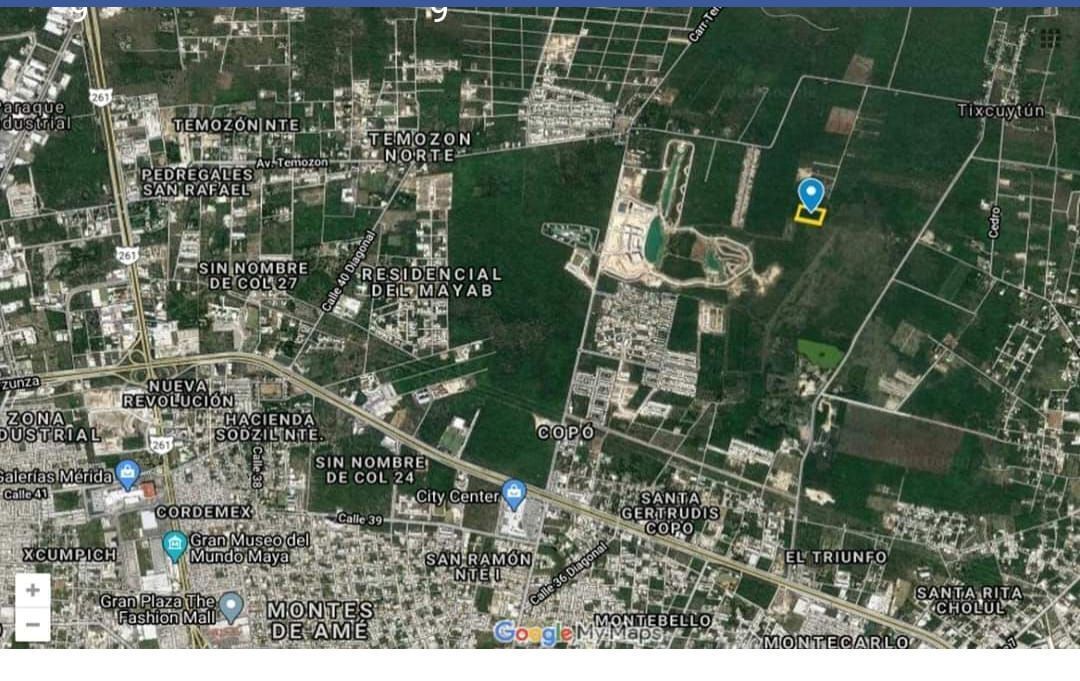Screen dimensions: 1080x681
Task: Select the Cordemex area label
Action: (204, 512)
